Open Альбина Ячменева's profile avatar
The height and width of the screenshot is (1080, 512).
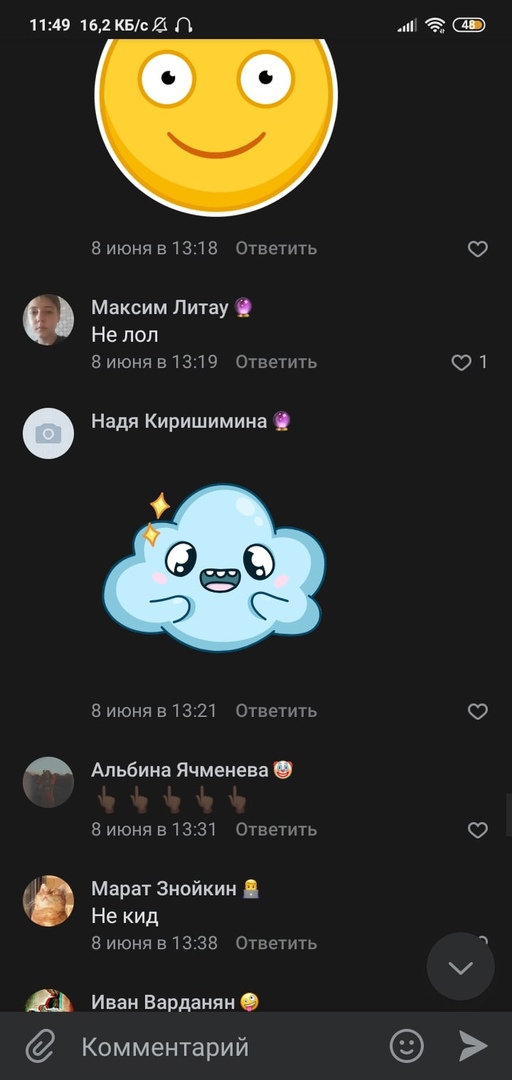[48, 782]
